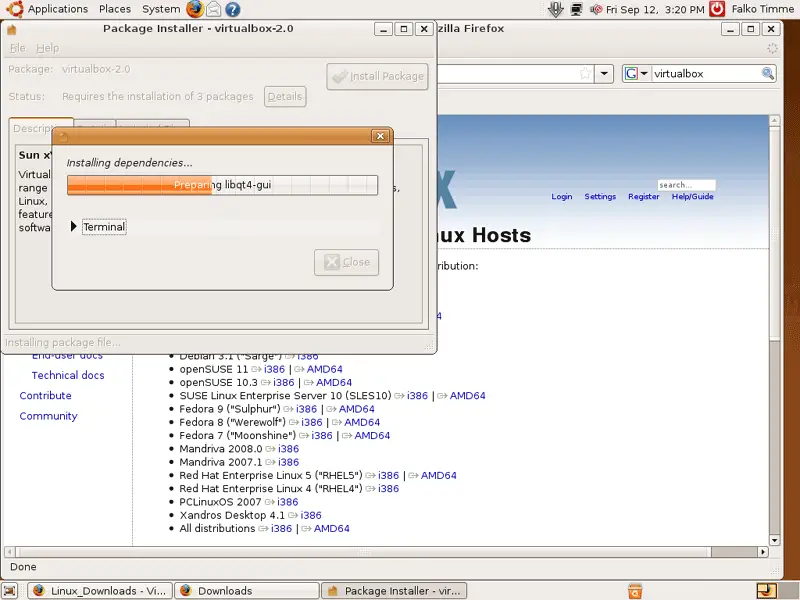Open the Settings link on the page

point(600,196)
